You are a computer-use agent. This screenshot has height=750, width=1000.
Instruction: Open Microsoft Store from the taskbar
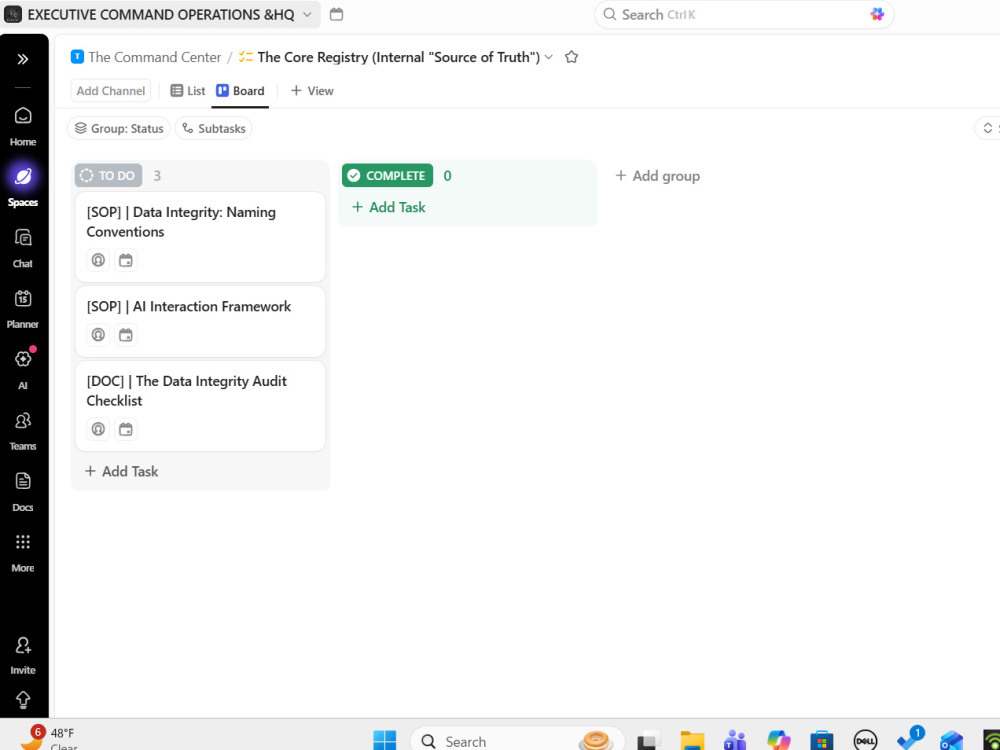tap(821, 740)
